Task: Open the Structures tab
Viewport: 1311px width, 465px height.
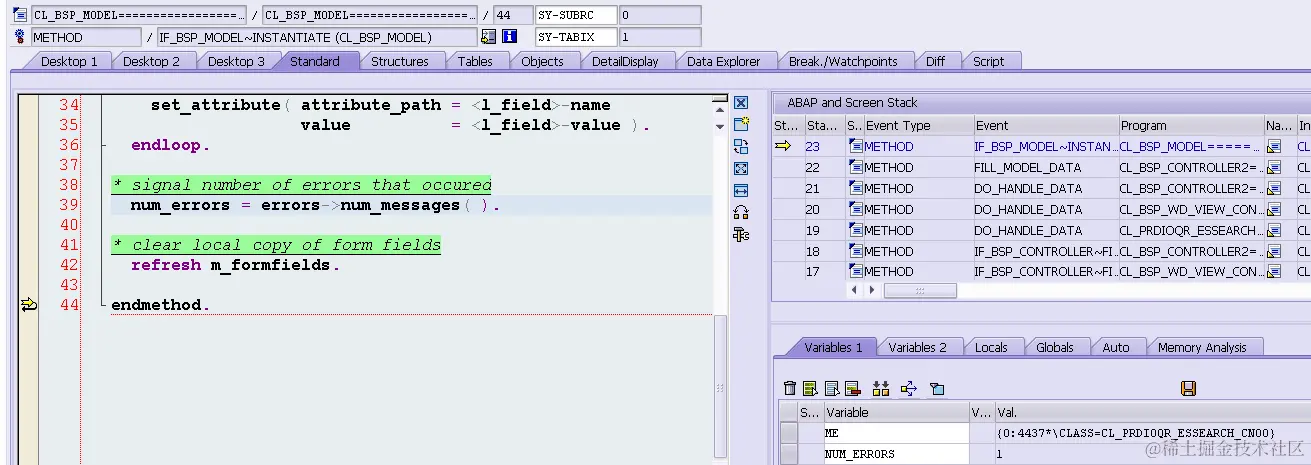Action: pyautogui.click(x=400, y=61)
